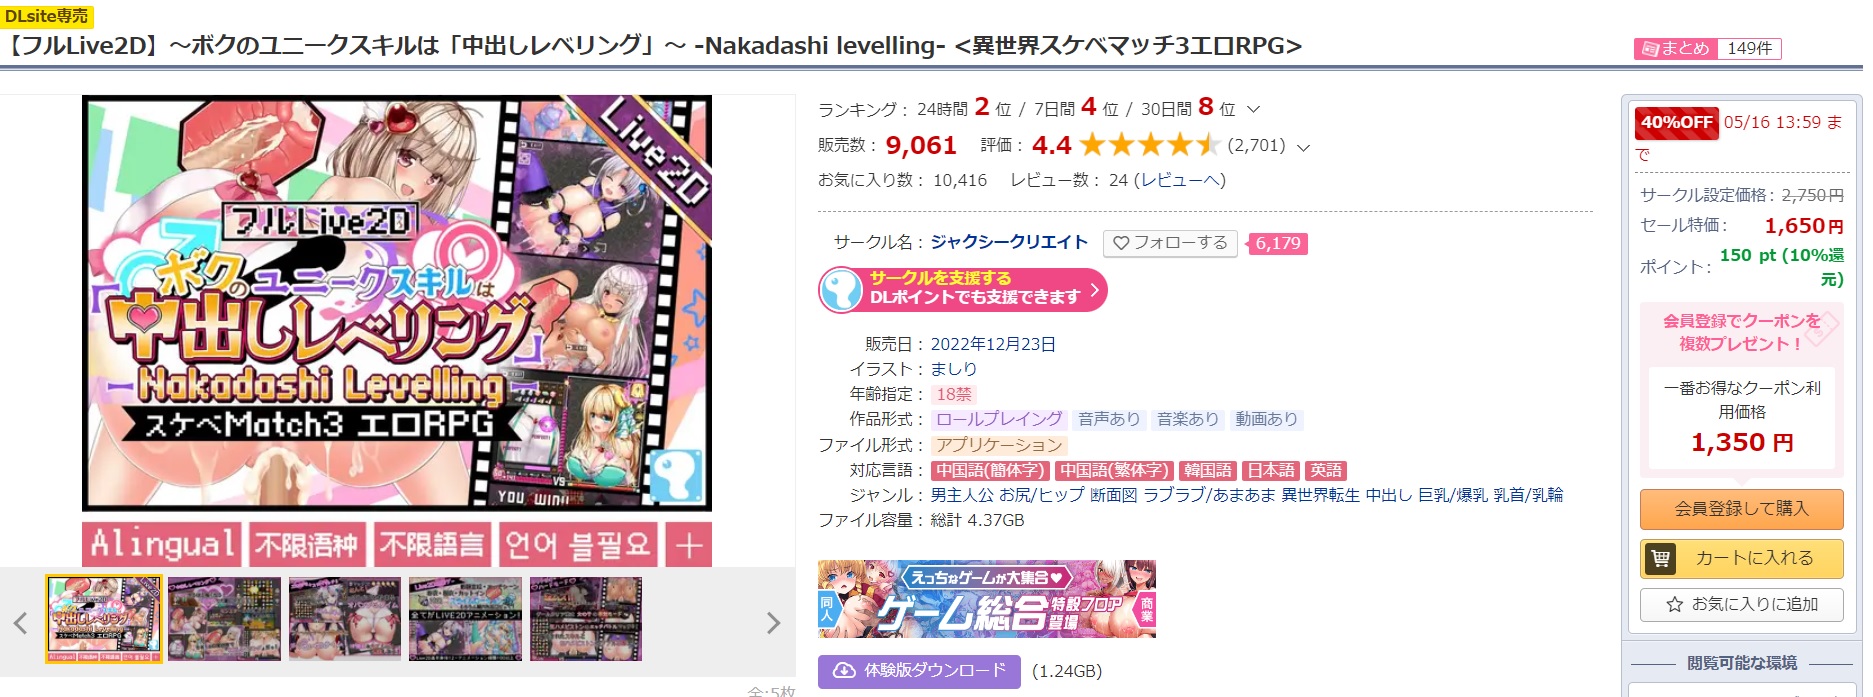Screen dimensions: 1873x697
Task: Expand the ranking details chevron
Action: pyautogui.click(x=1253, y=109)
